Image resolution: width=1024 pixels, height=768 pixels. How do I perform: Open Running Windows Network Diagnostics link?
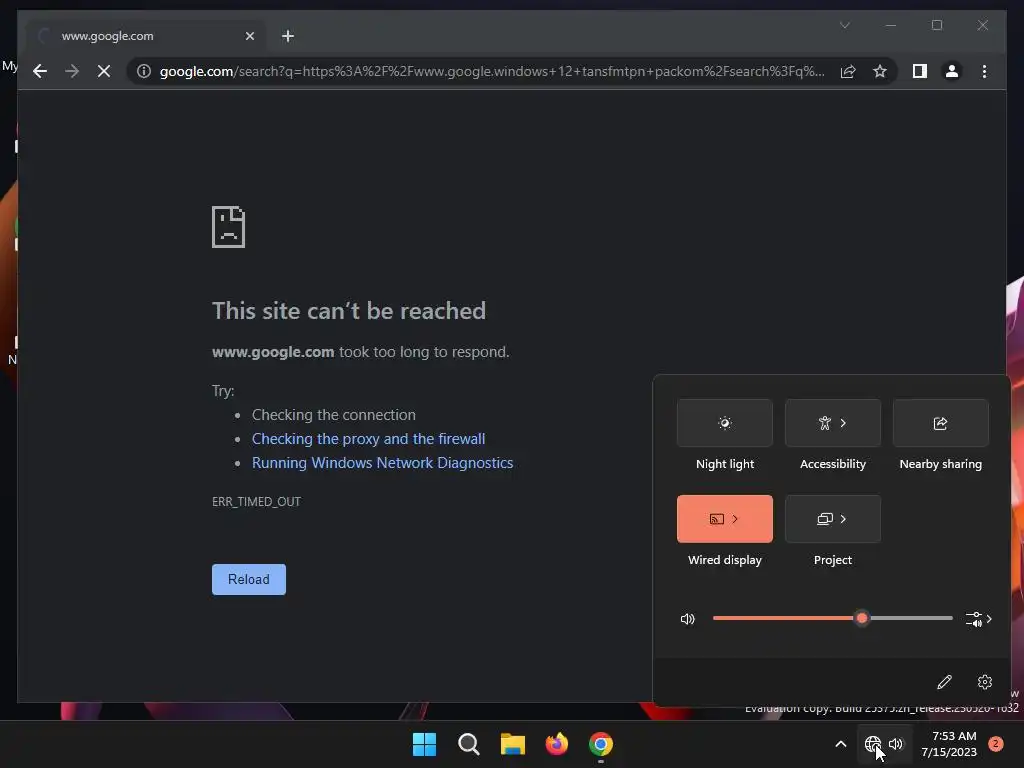click(x=383, y=463)
